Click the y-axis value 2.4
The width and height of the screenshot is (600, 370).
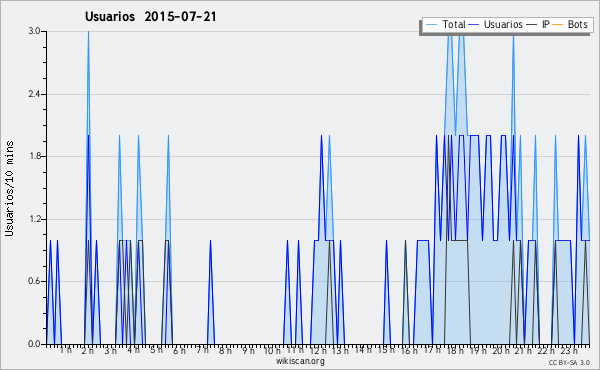click(34, 94)
